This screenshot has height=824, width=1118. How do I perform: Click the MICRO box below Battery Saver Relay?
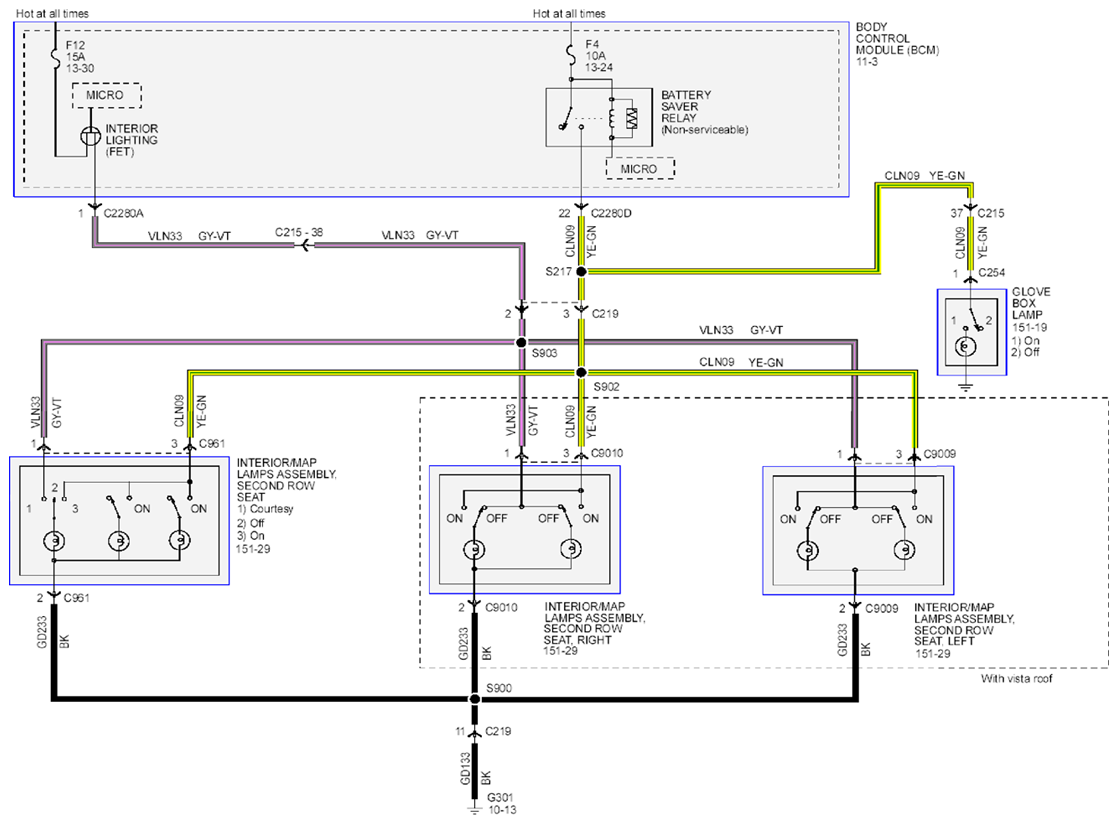click(x=640, y=169)
